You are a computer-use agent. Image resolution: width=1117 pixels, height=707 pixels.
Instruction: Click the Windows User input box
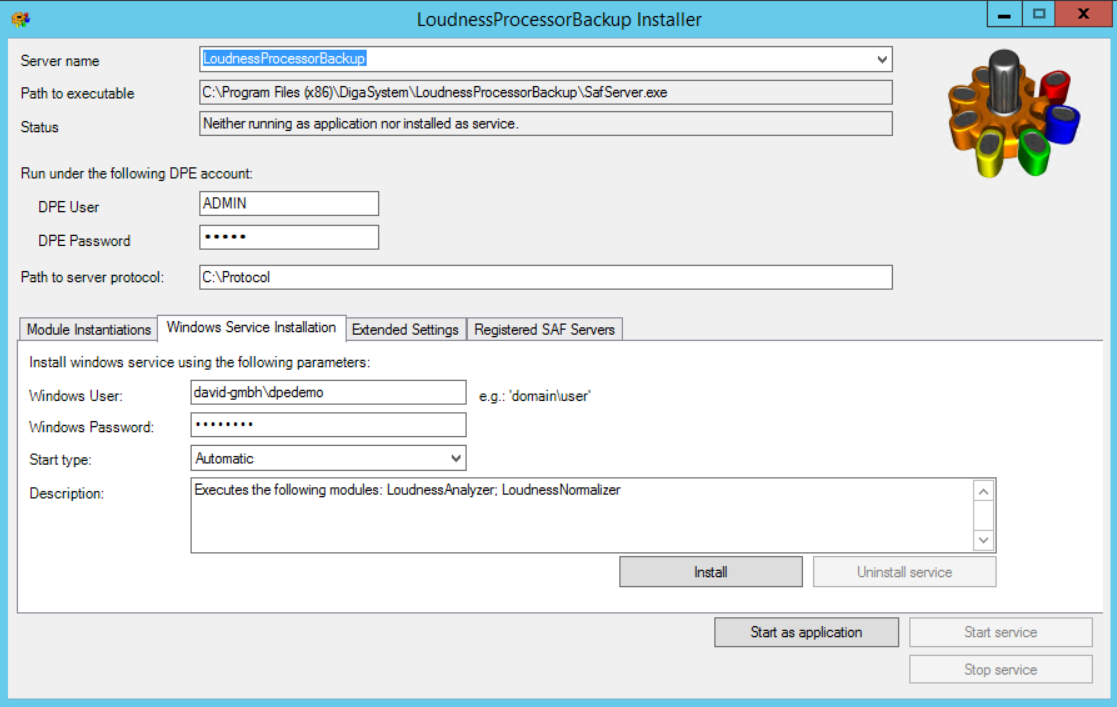pyautogui.click(x=328, y=393)
